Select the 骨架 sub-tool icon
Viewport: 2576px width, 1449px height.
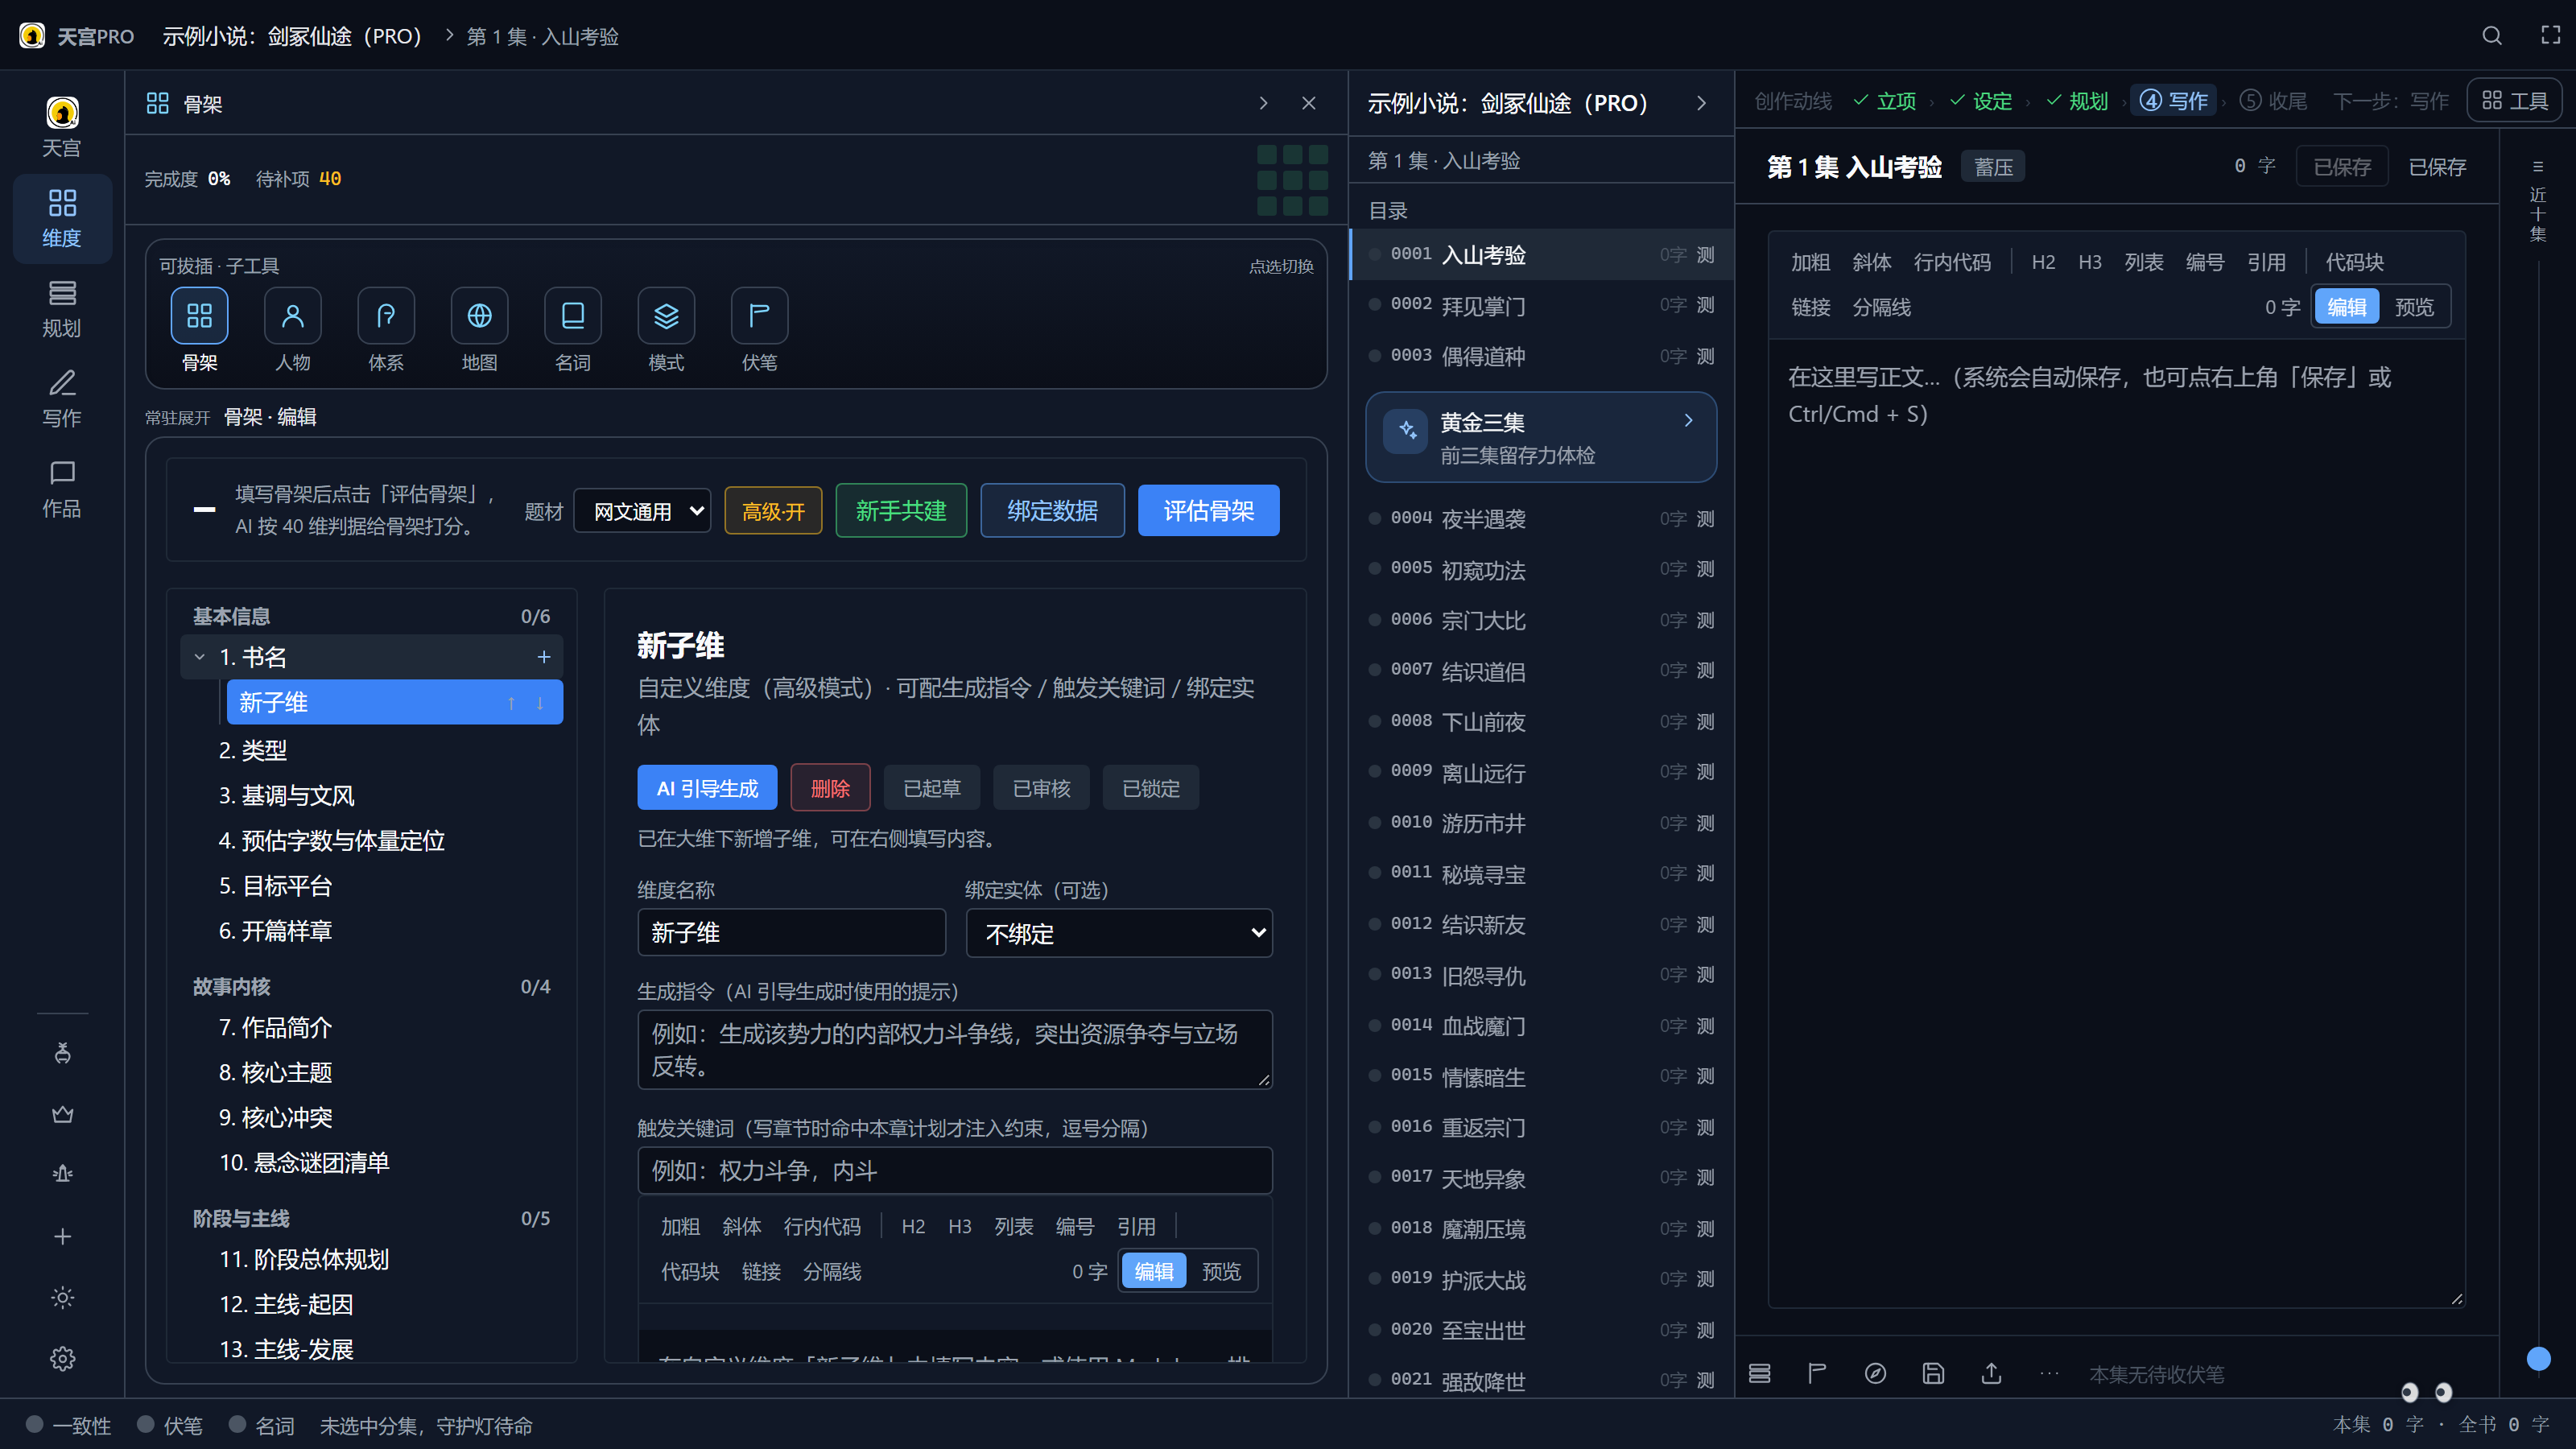tap(199, 316)
